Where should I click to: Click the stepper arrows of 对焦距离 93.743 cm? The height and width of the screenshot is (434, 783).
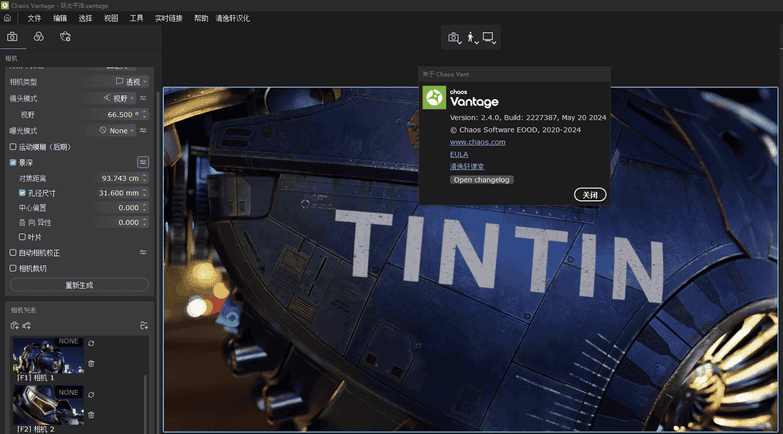coord(145,178)
